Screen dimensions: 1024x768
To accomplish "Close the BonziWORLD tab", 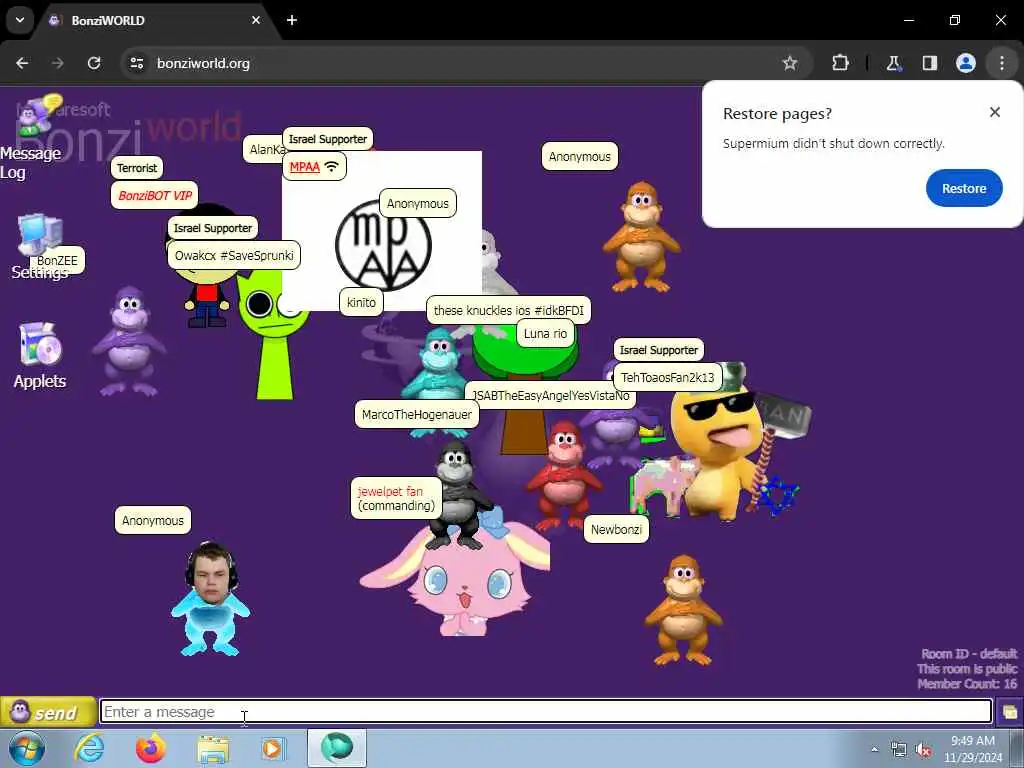I will click(x=256, y=20).
